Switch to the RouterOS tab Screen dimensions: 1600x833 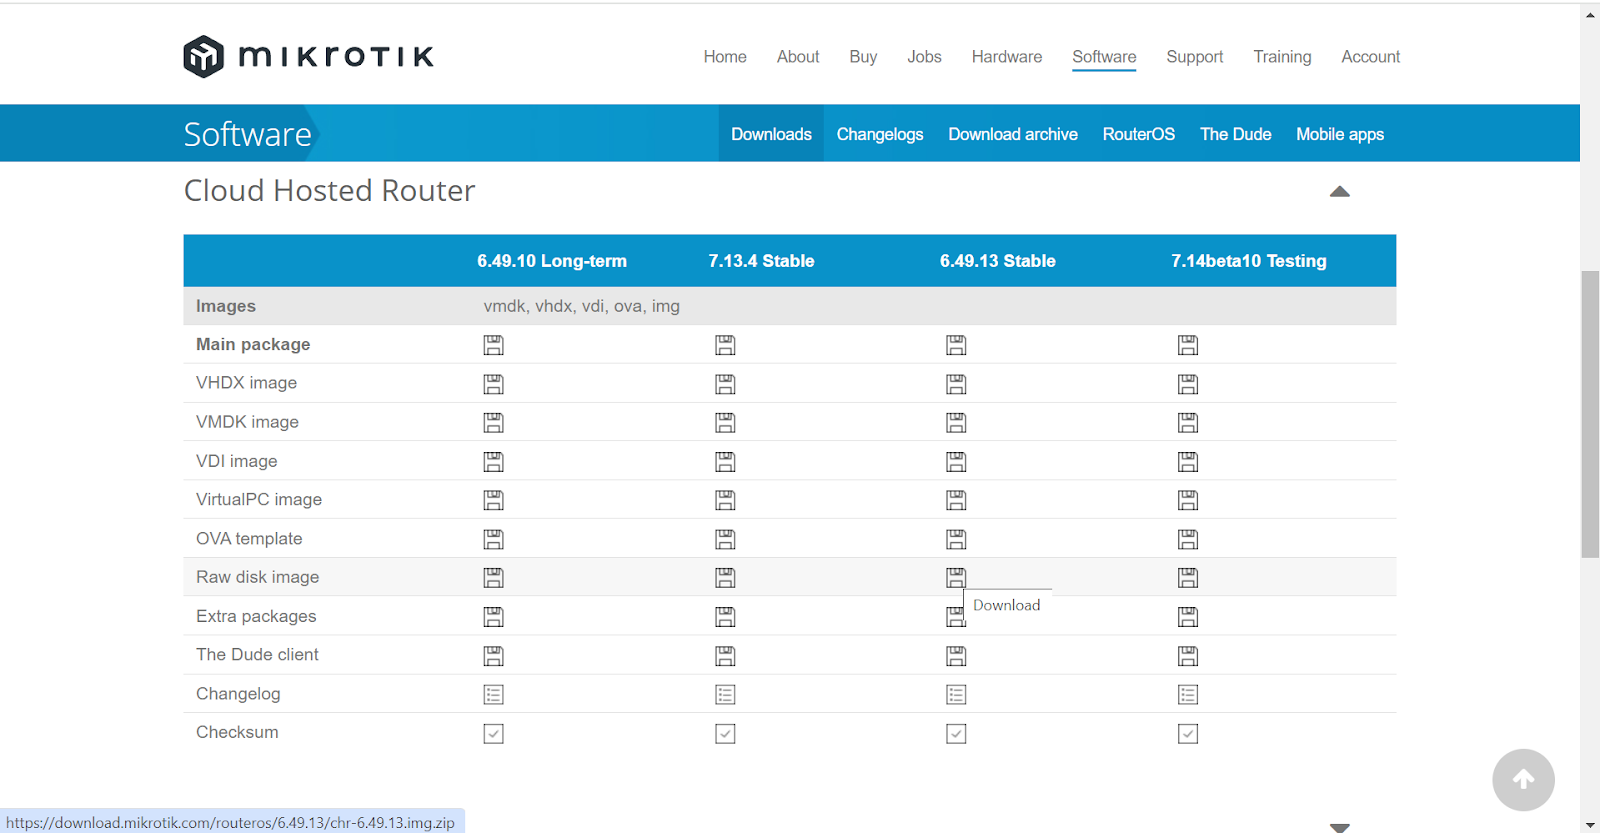click(1139, 134)
